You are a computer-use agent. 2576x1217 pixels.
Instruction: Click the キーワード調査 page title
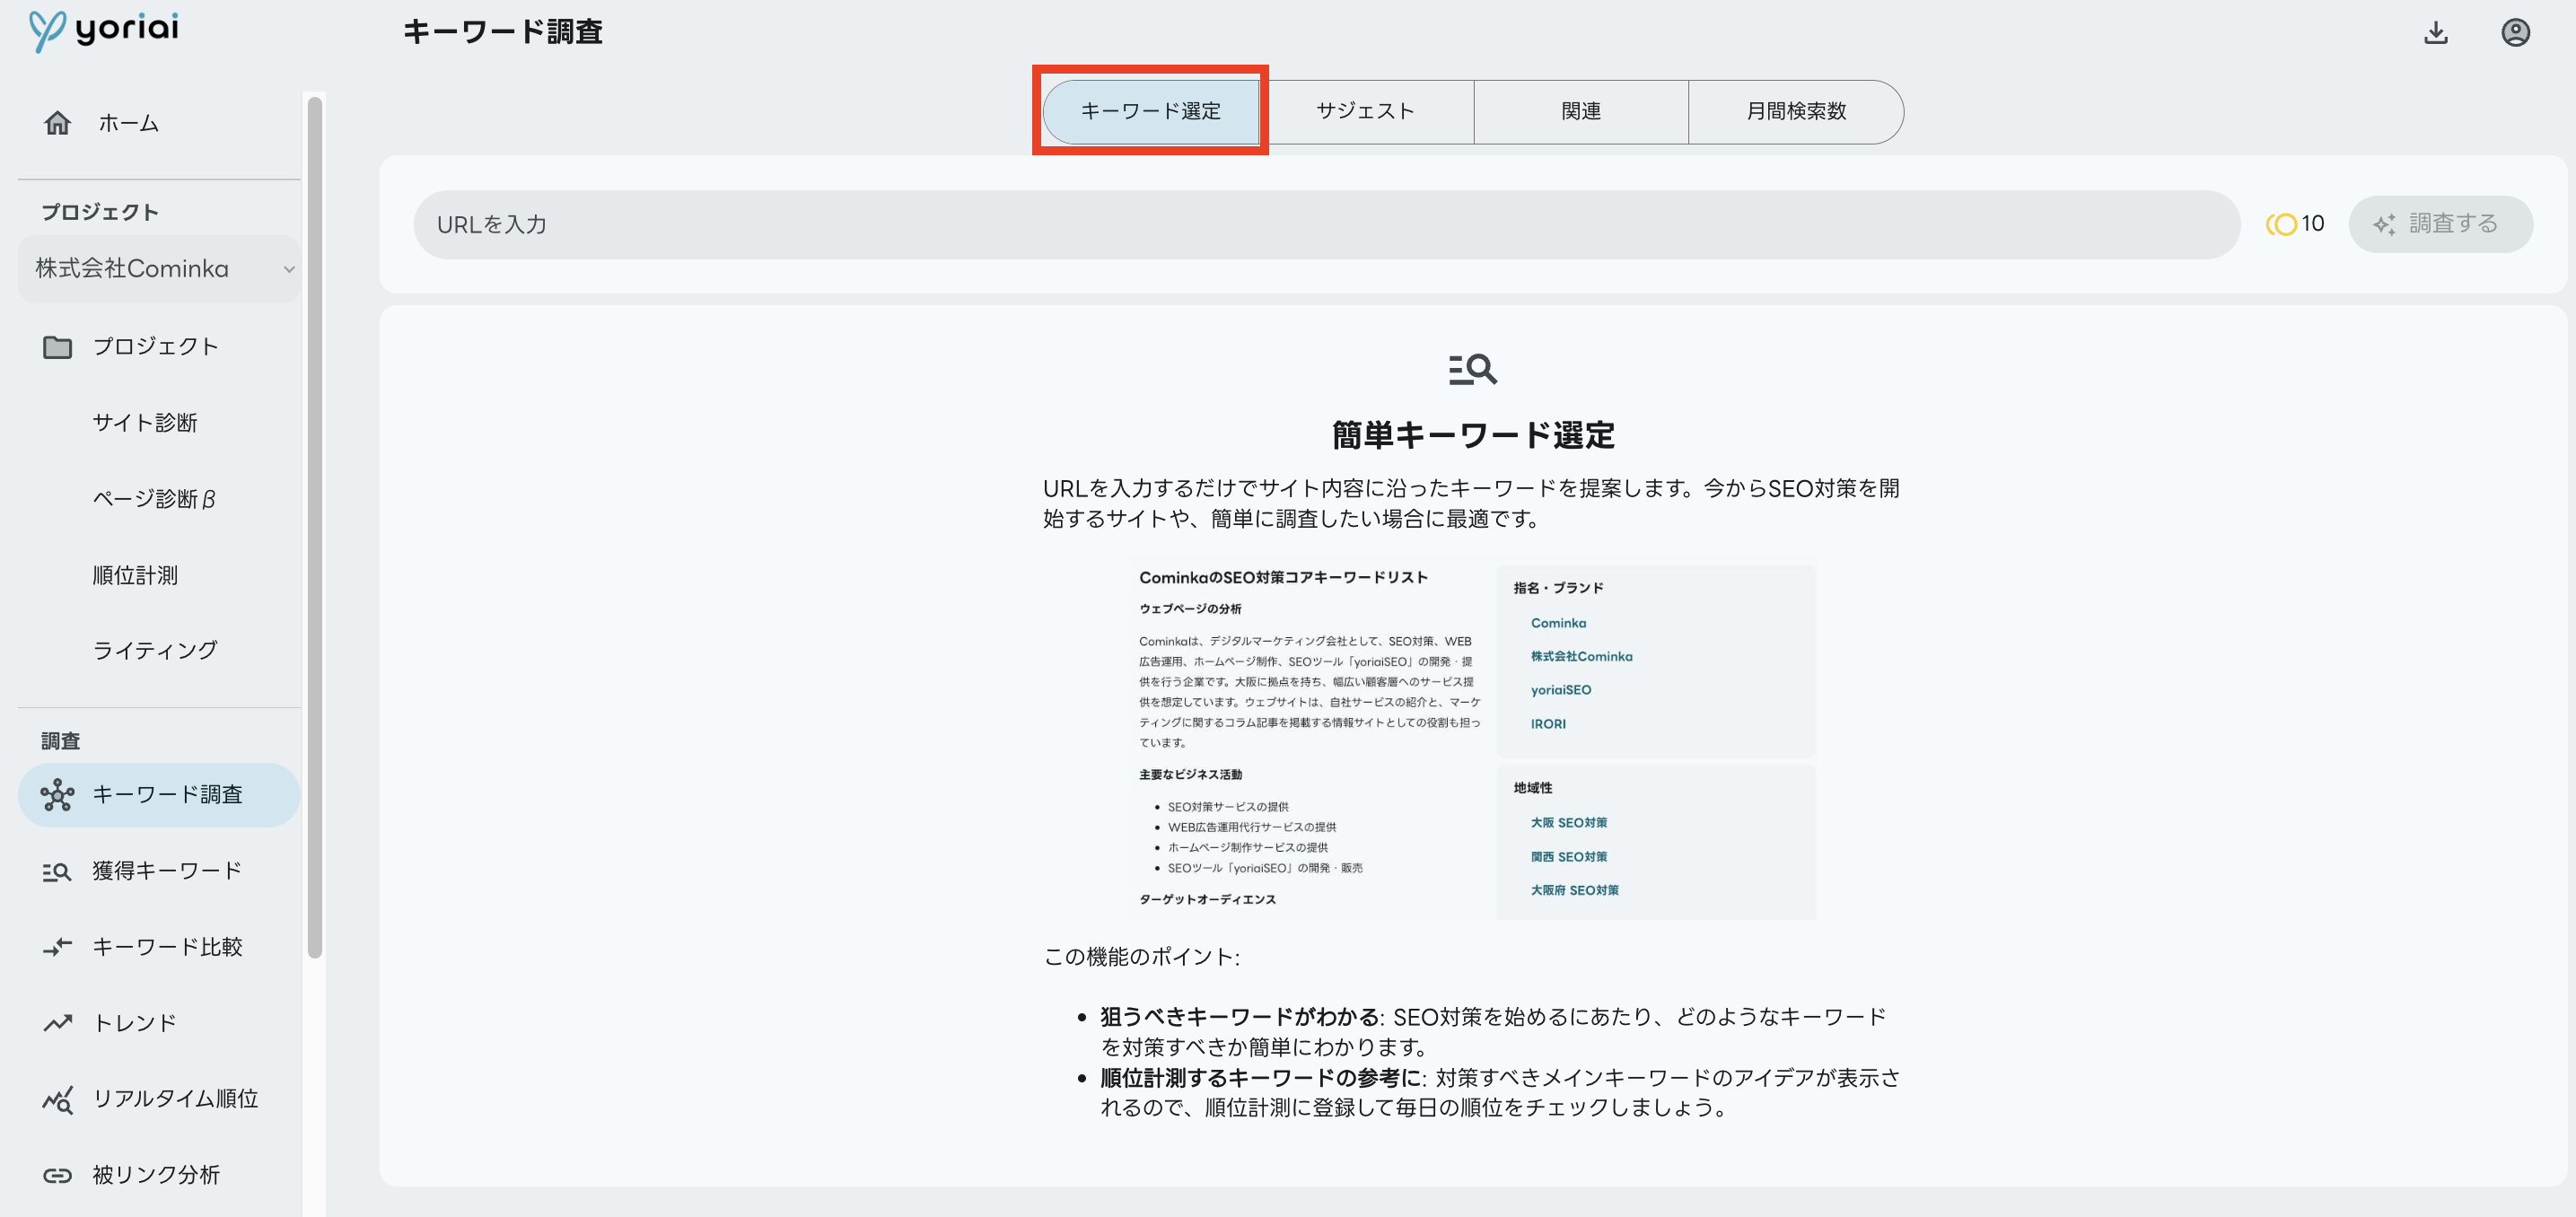[503, 32]
